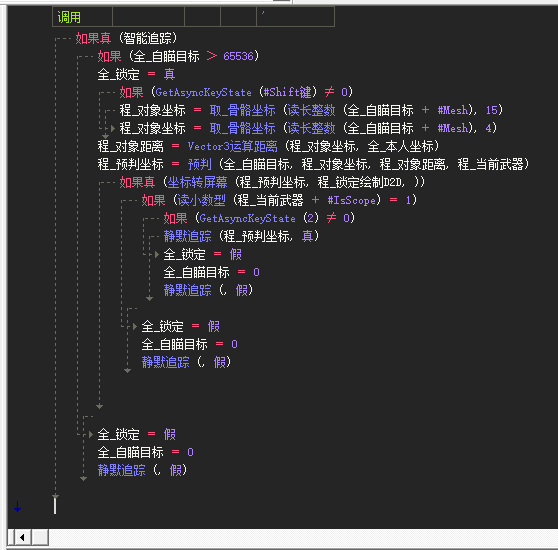This screenshot has width=558, height=550.
Task: Click the 程_锁定绘制D2D parameter
Action: point(360,183)
